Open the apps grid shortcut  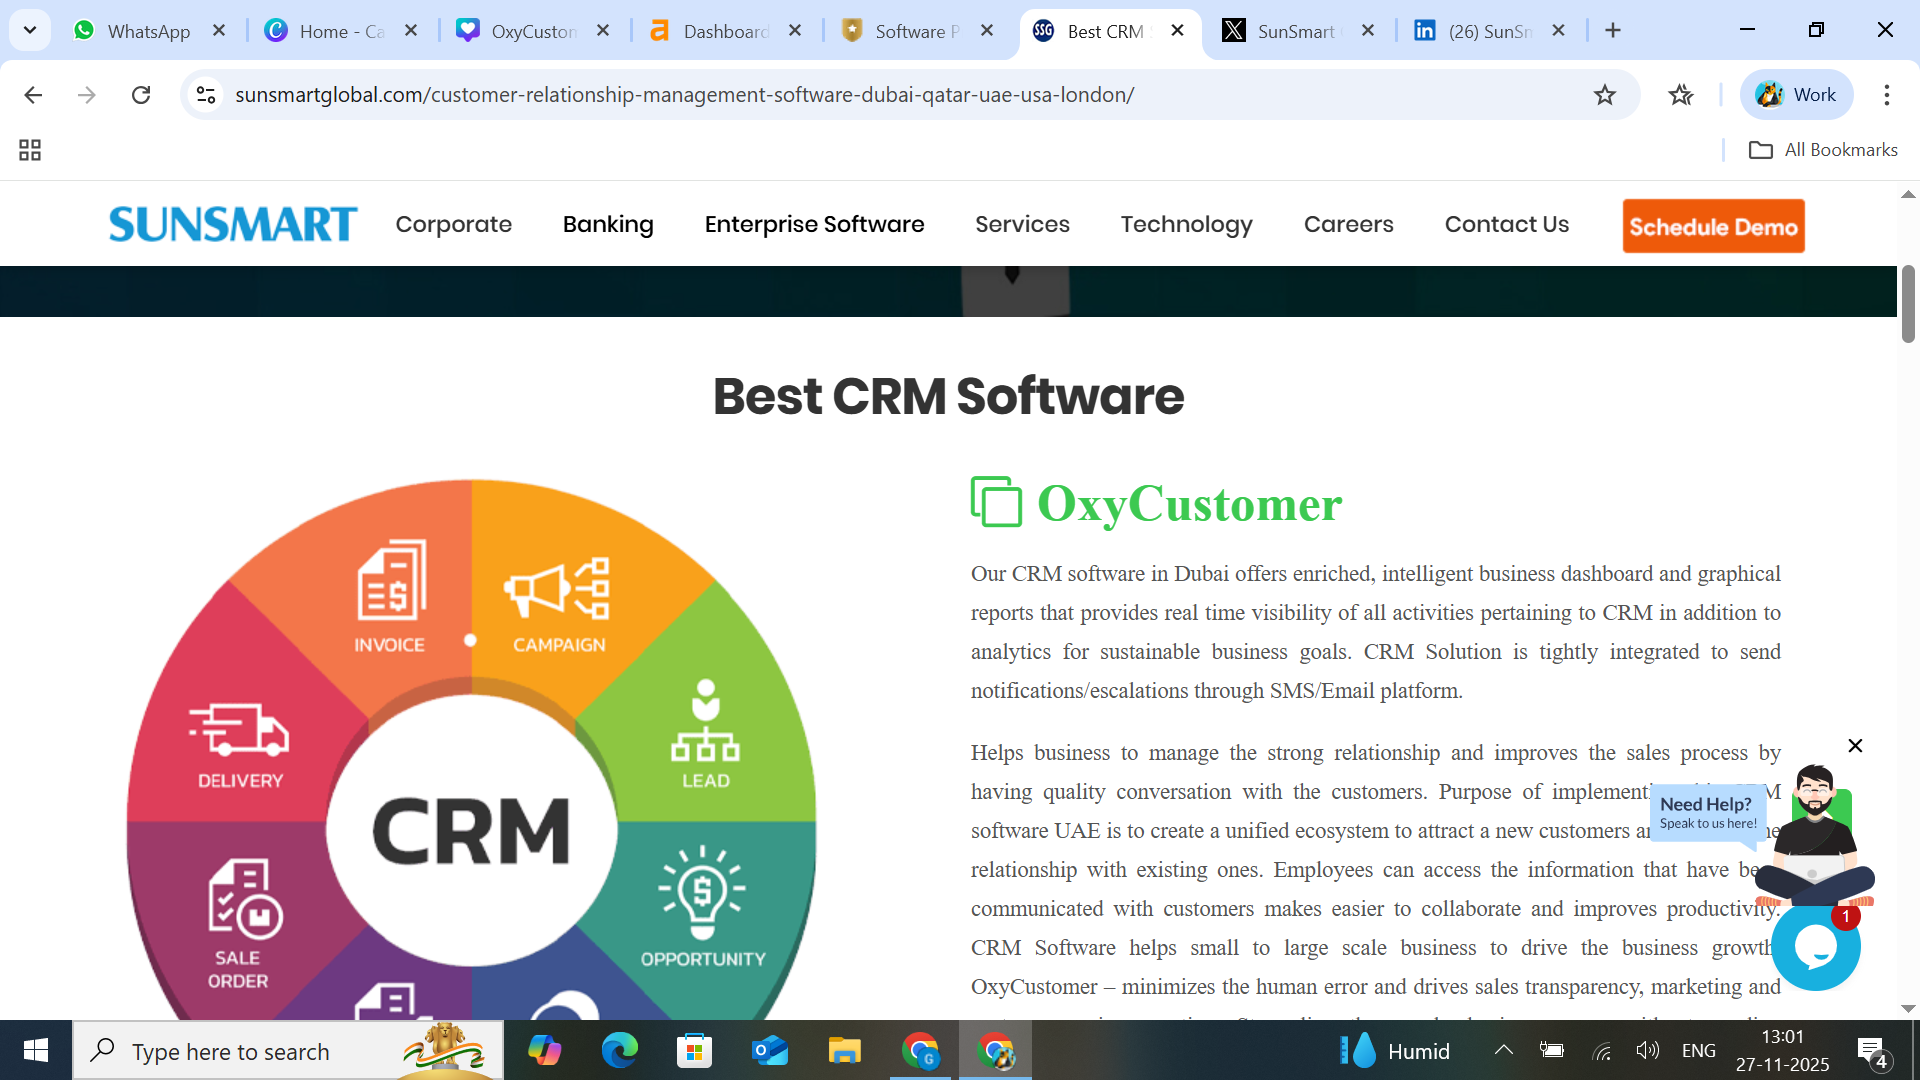coord(30,150)
